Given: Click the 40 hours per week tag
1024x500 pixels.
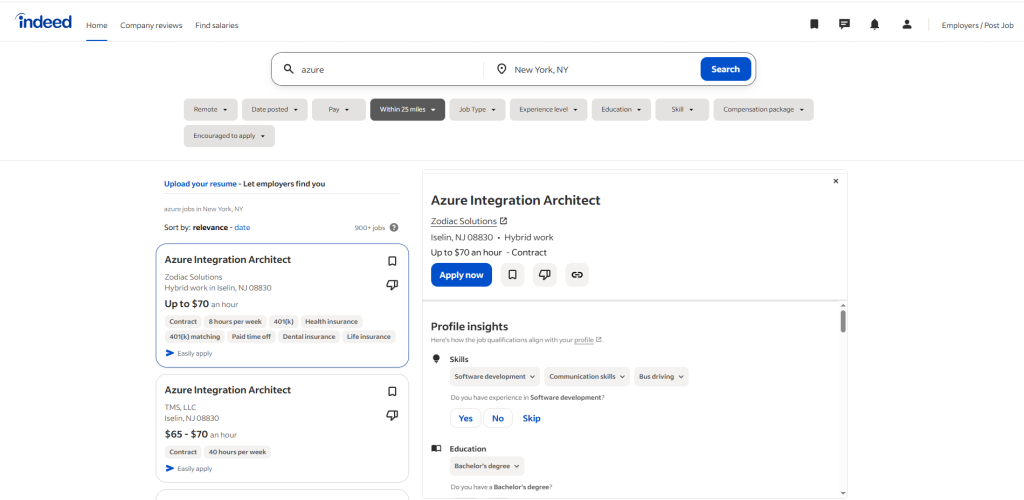Looking at the screenshot, I should pyautogui.click(x=236, y=452).
